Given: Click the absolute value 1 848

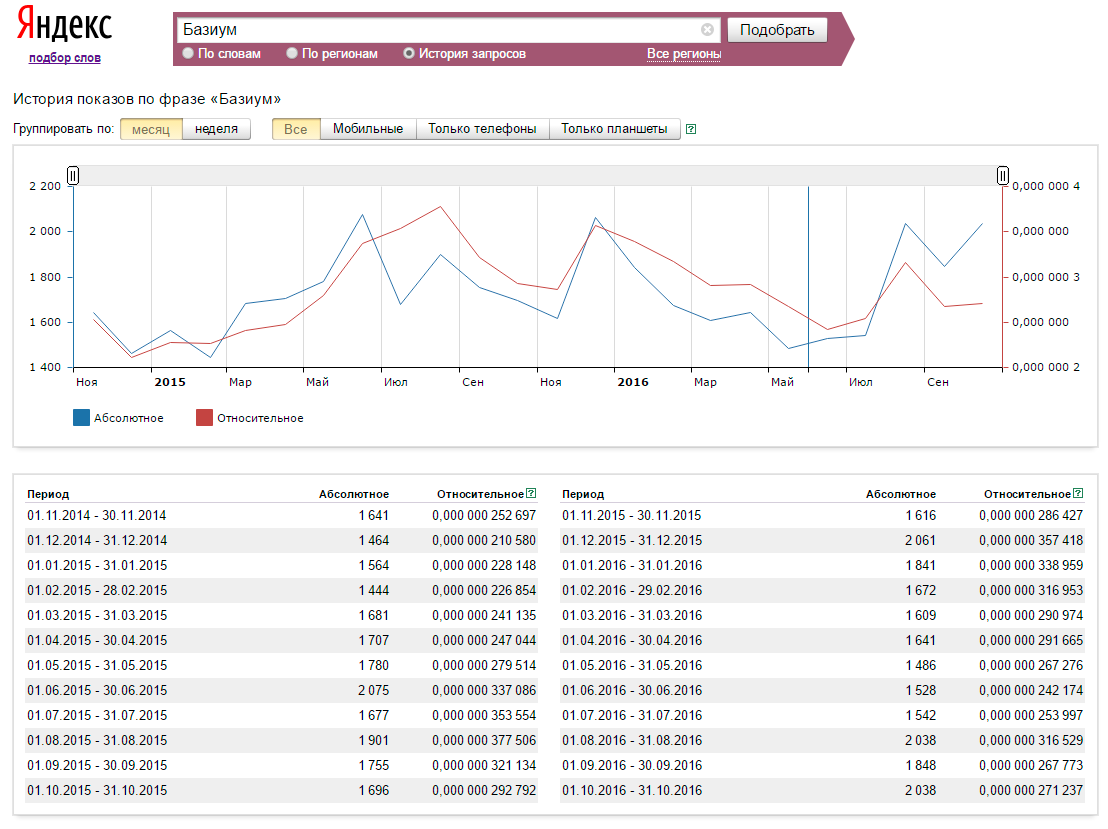Looking at the screenshot, I should coord(921,766).
